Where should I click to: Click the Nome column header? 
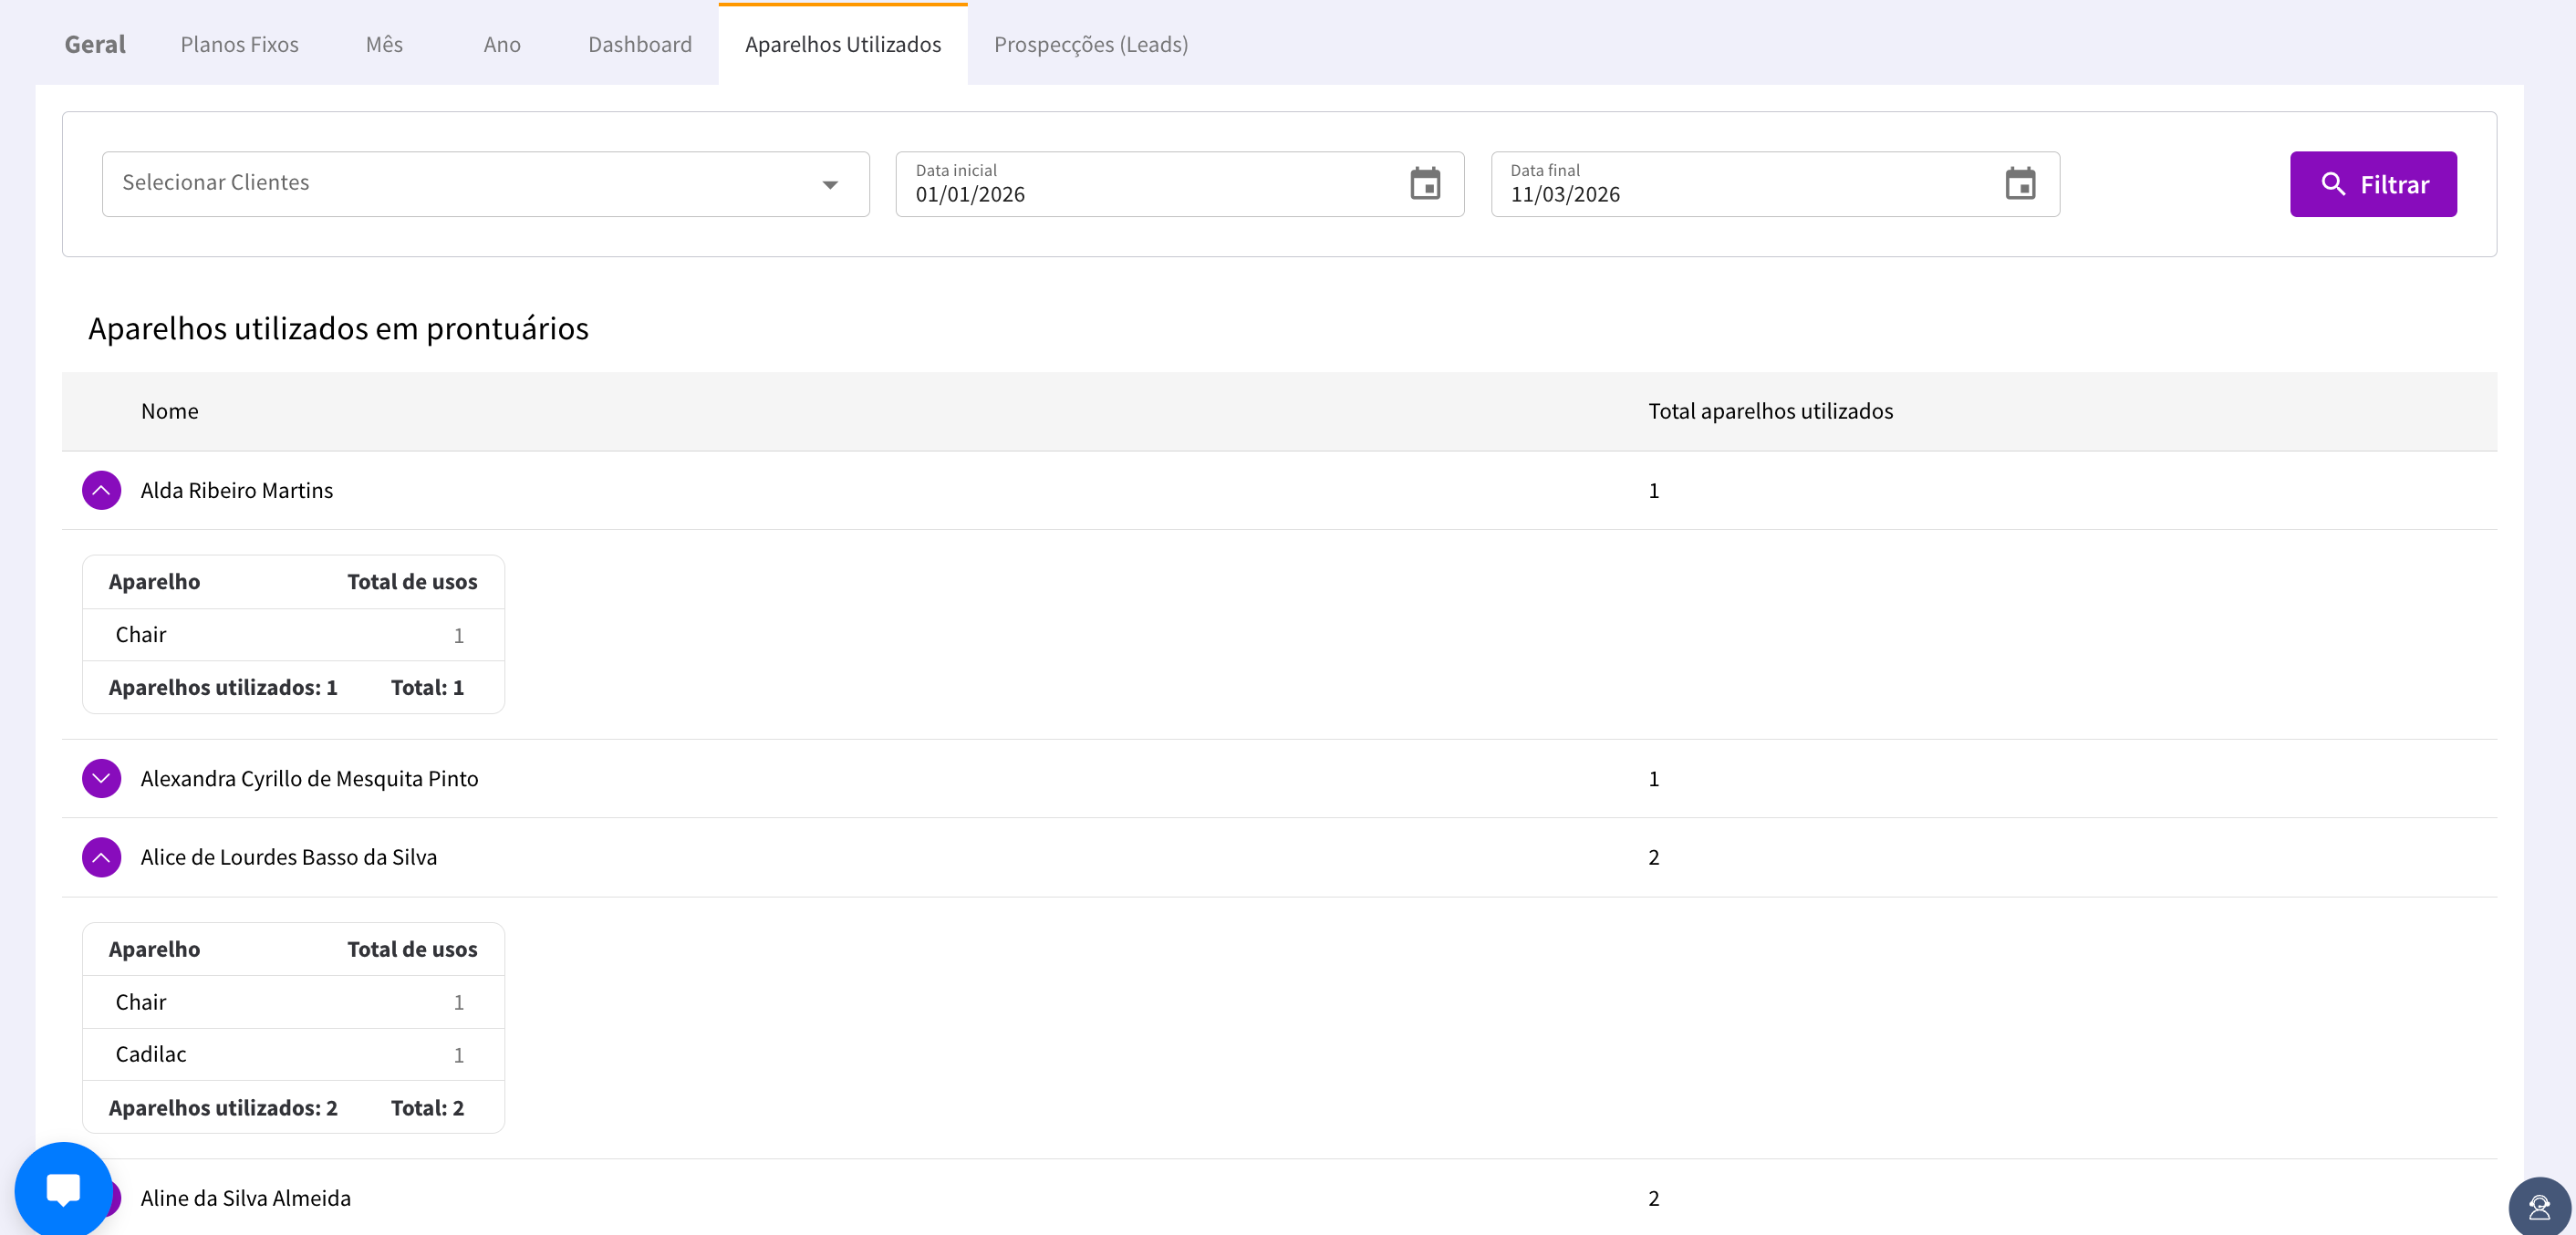(x=169, y=411)
